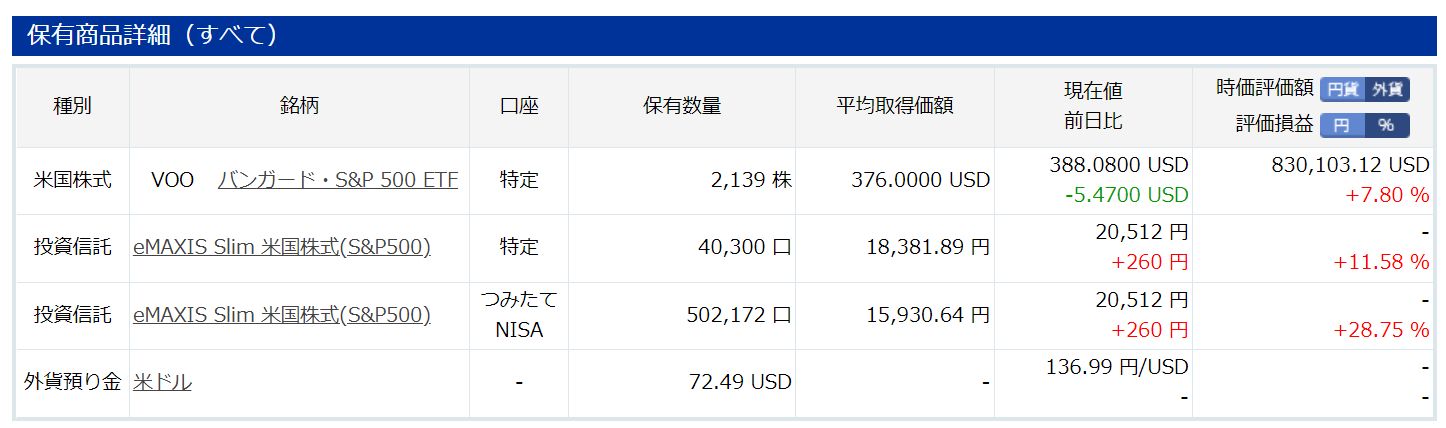
Task: Switch market value display to 円貨
Action: pos(1342,89)
